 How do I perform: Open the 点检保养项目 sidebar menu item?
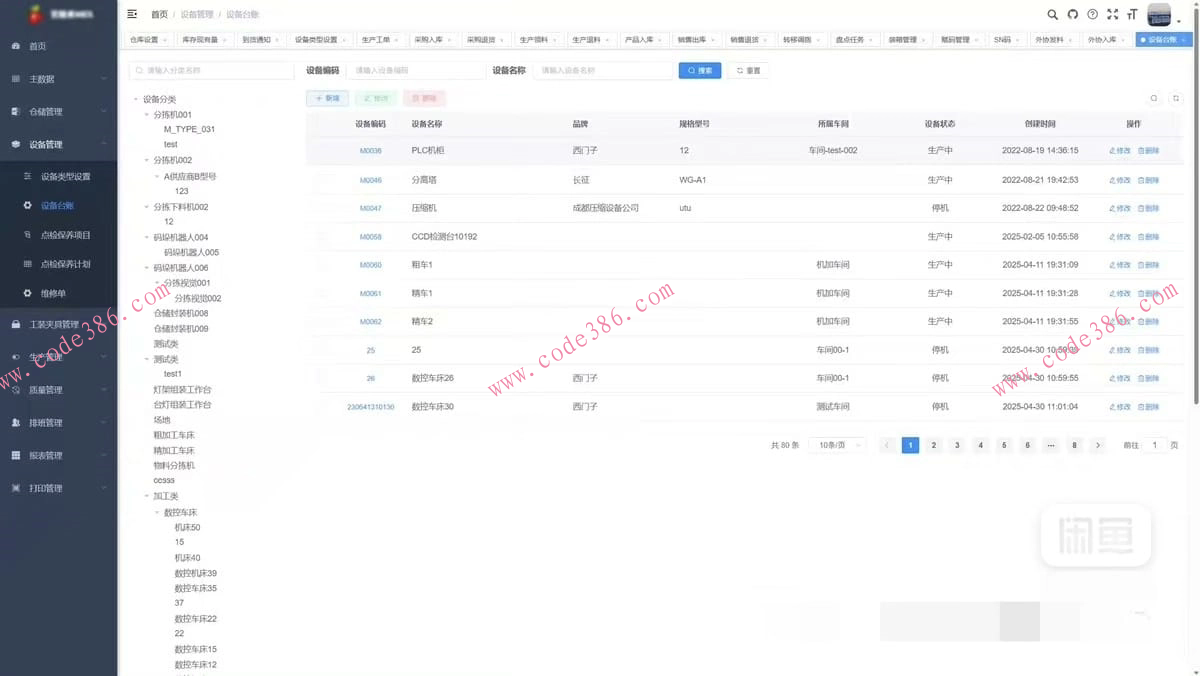click(65, 235)
